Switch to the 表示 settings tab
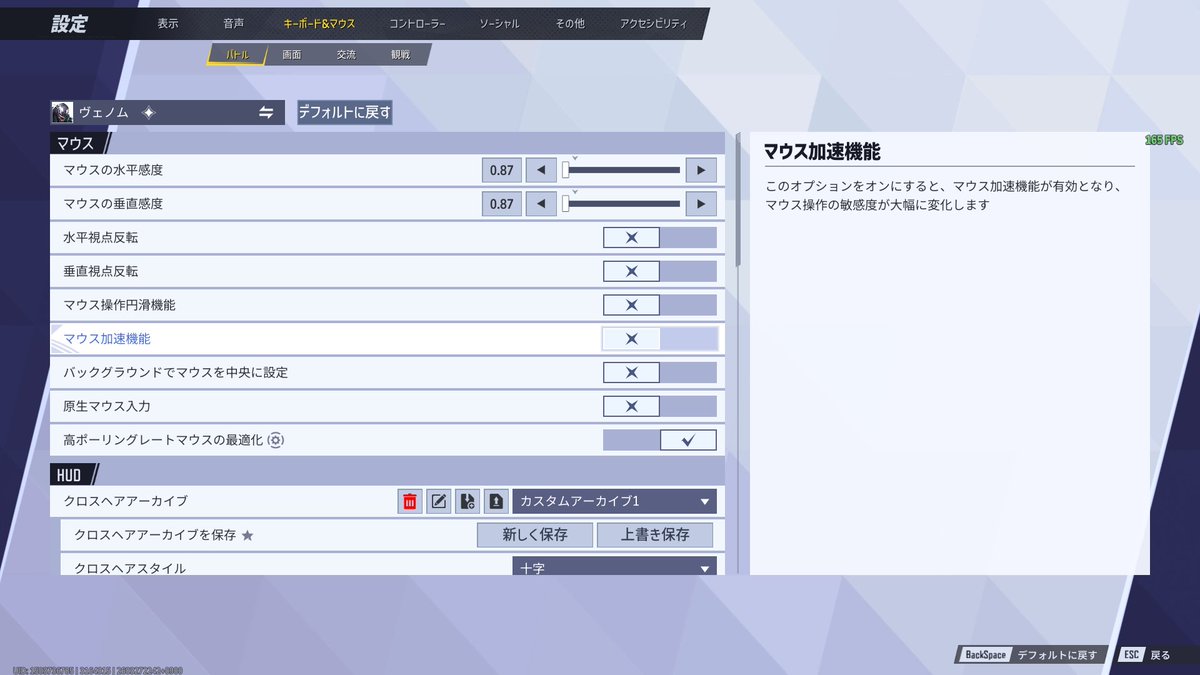The height and width of the screenshot is (675, 1200). pyautogui.click(x=168, y=23)
